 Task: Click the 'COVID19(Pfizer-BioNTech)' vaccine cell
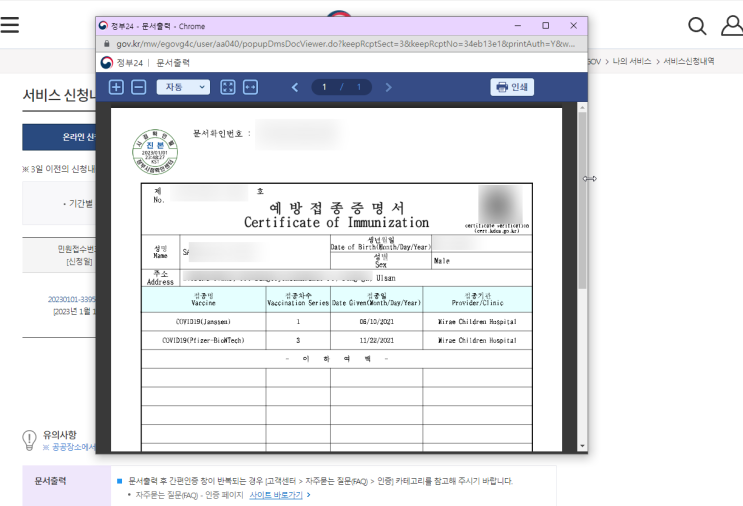coord(203,340)
